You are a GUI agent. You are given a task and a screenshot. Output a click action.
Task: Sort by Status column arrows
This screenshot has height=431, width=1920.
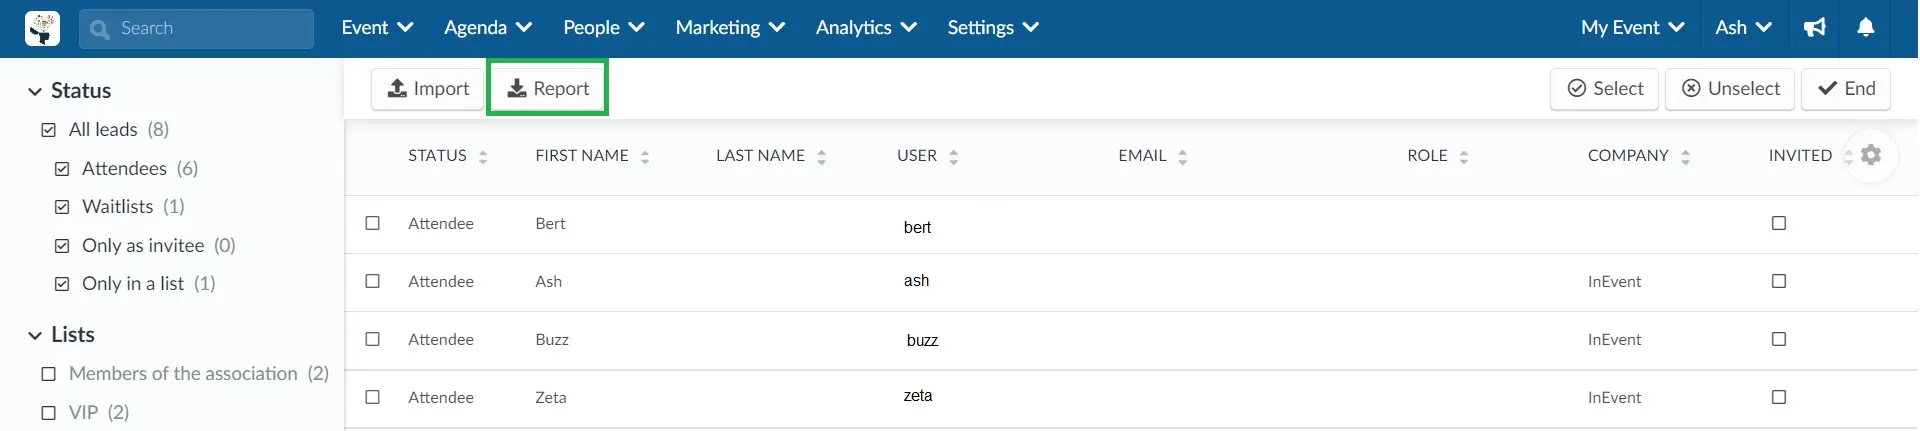click(x=483, y=157)
